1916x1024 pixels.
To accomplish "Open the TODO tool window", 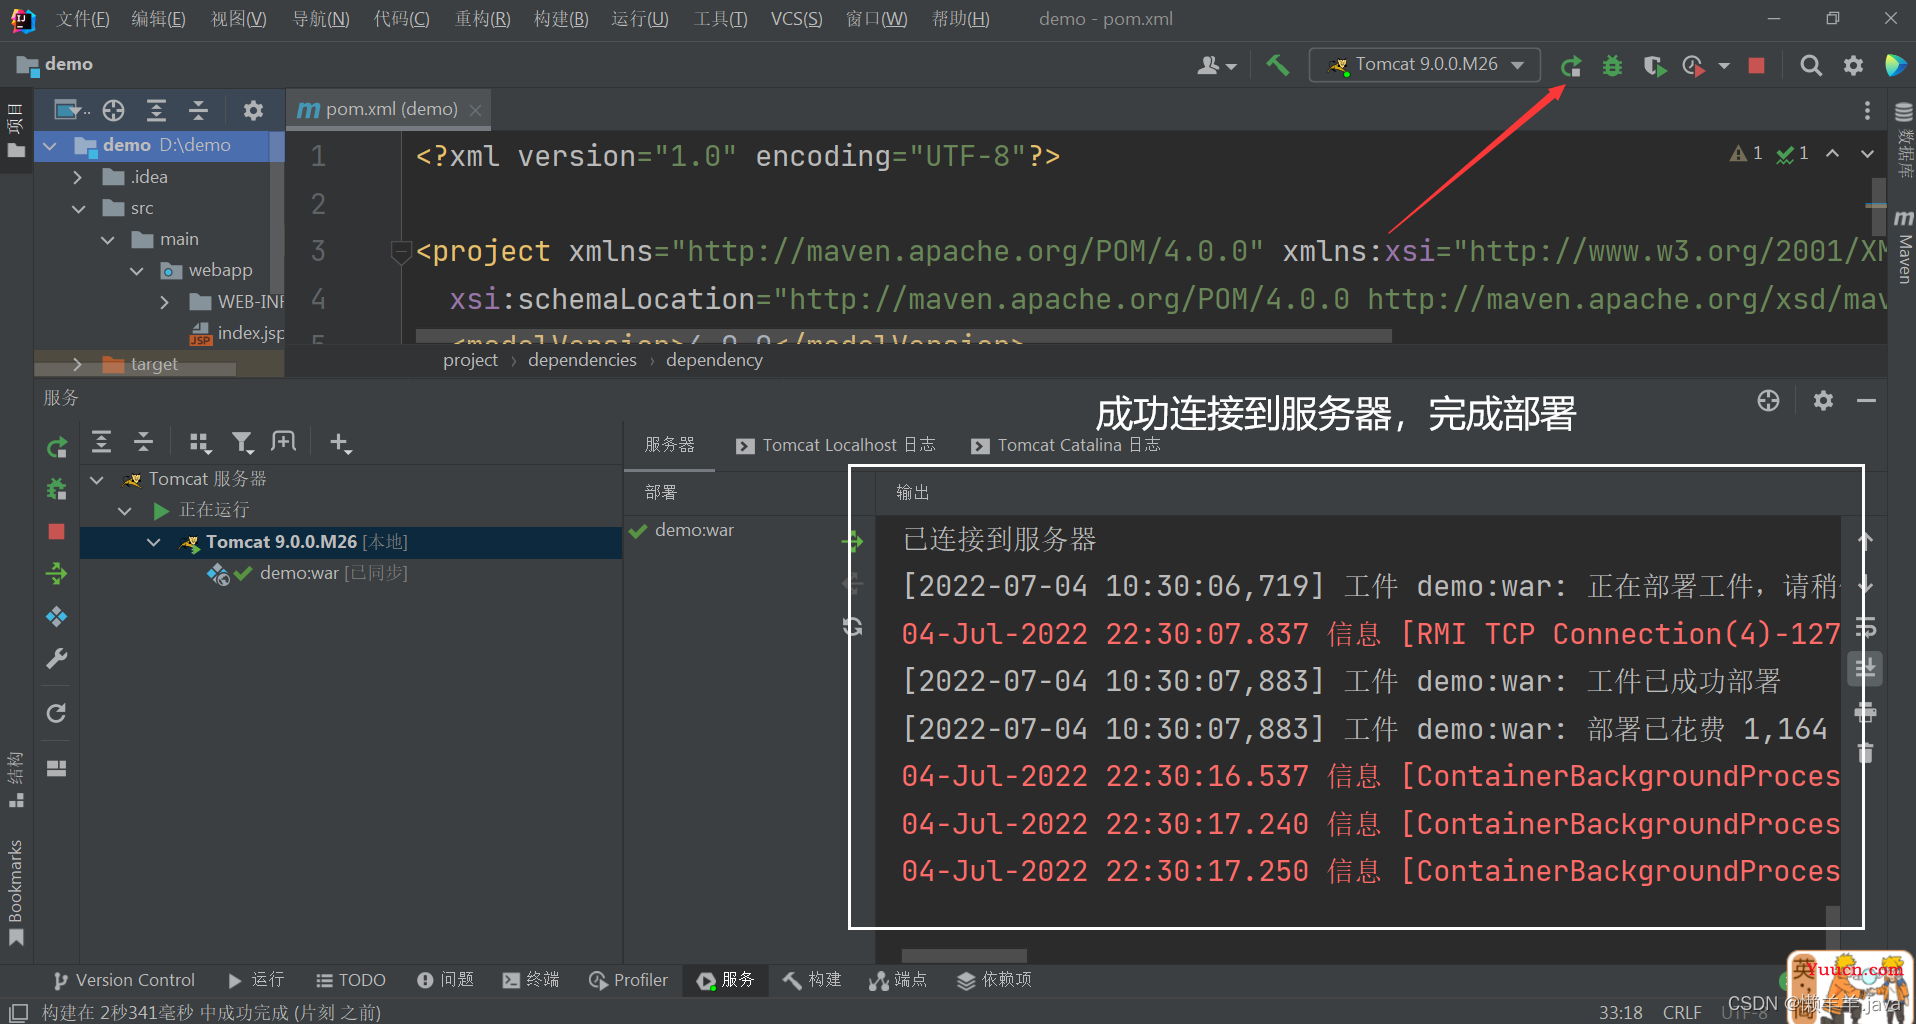I will tap(351, 980).
